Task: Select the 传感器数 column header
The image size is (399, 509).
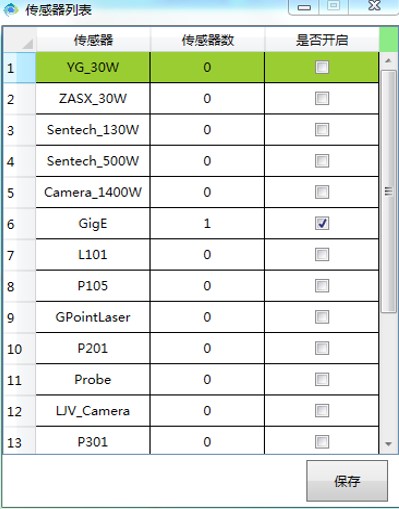Action: (207, 40)
